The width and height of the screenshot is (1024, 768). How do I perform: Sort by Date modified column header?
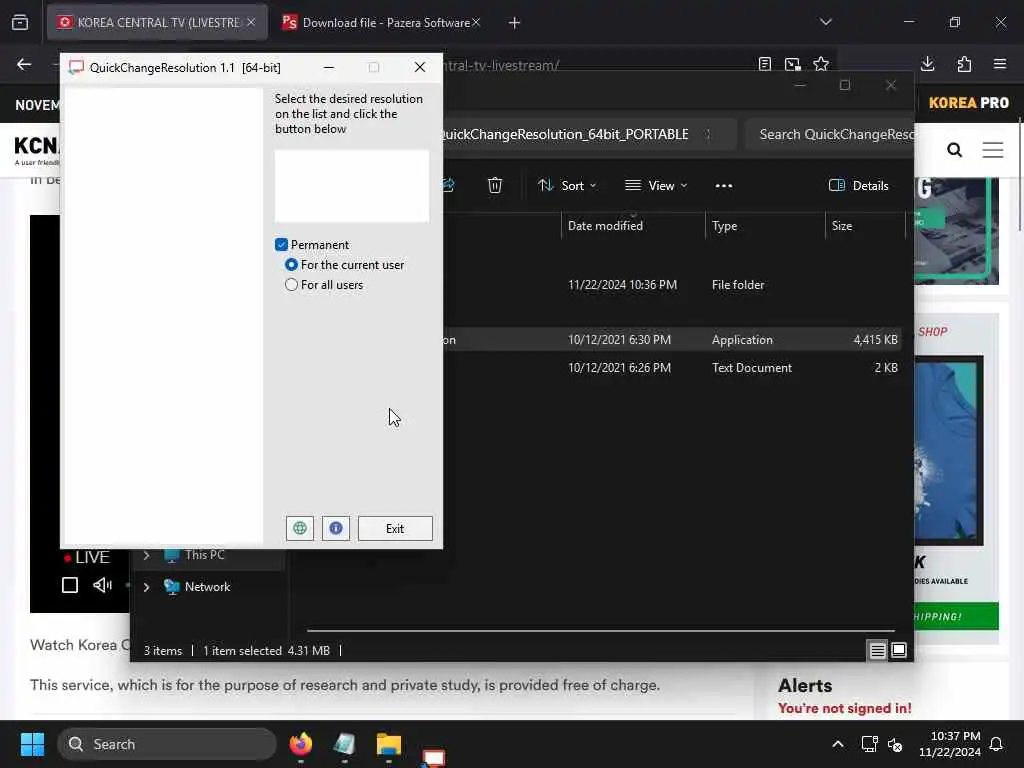(x=605, y=226)
